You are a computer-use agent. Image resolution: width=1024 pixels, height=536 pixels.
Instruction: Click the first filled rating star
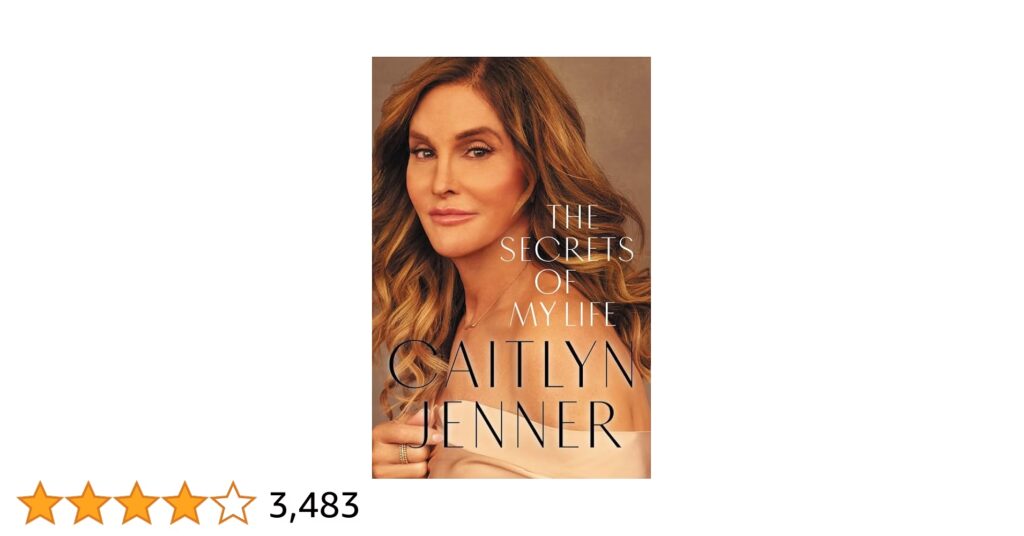(40, 503)
